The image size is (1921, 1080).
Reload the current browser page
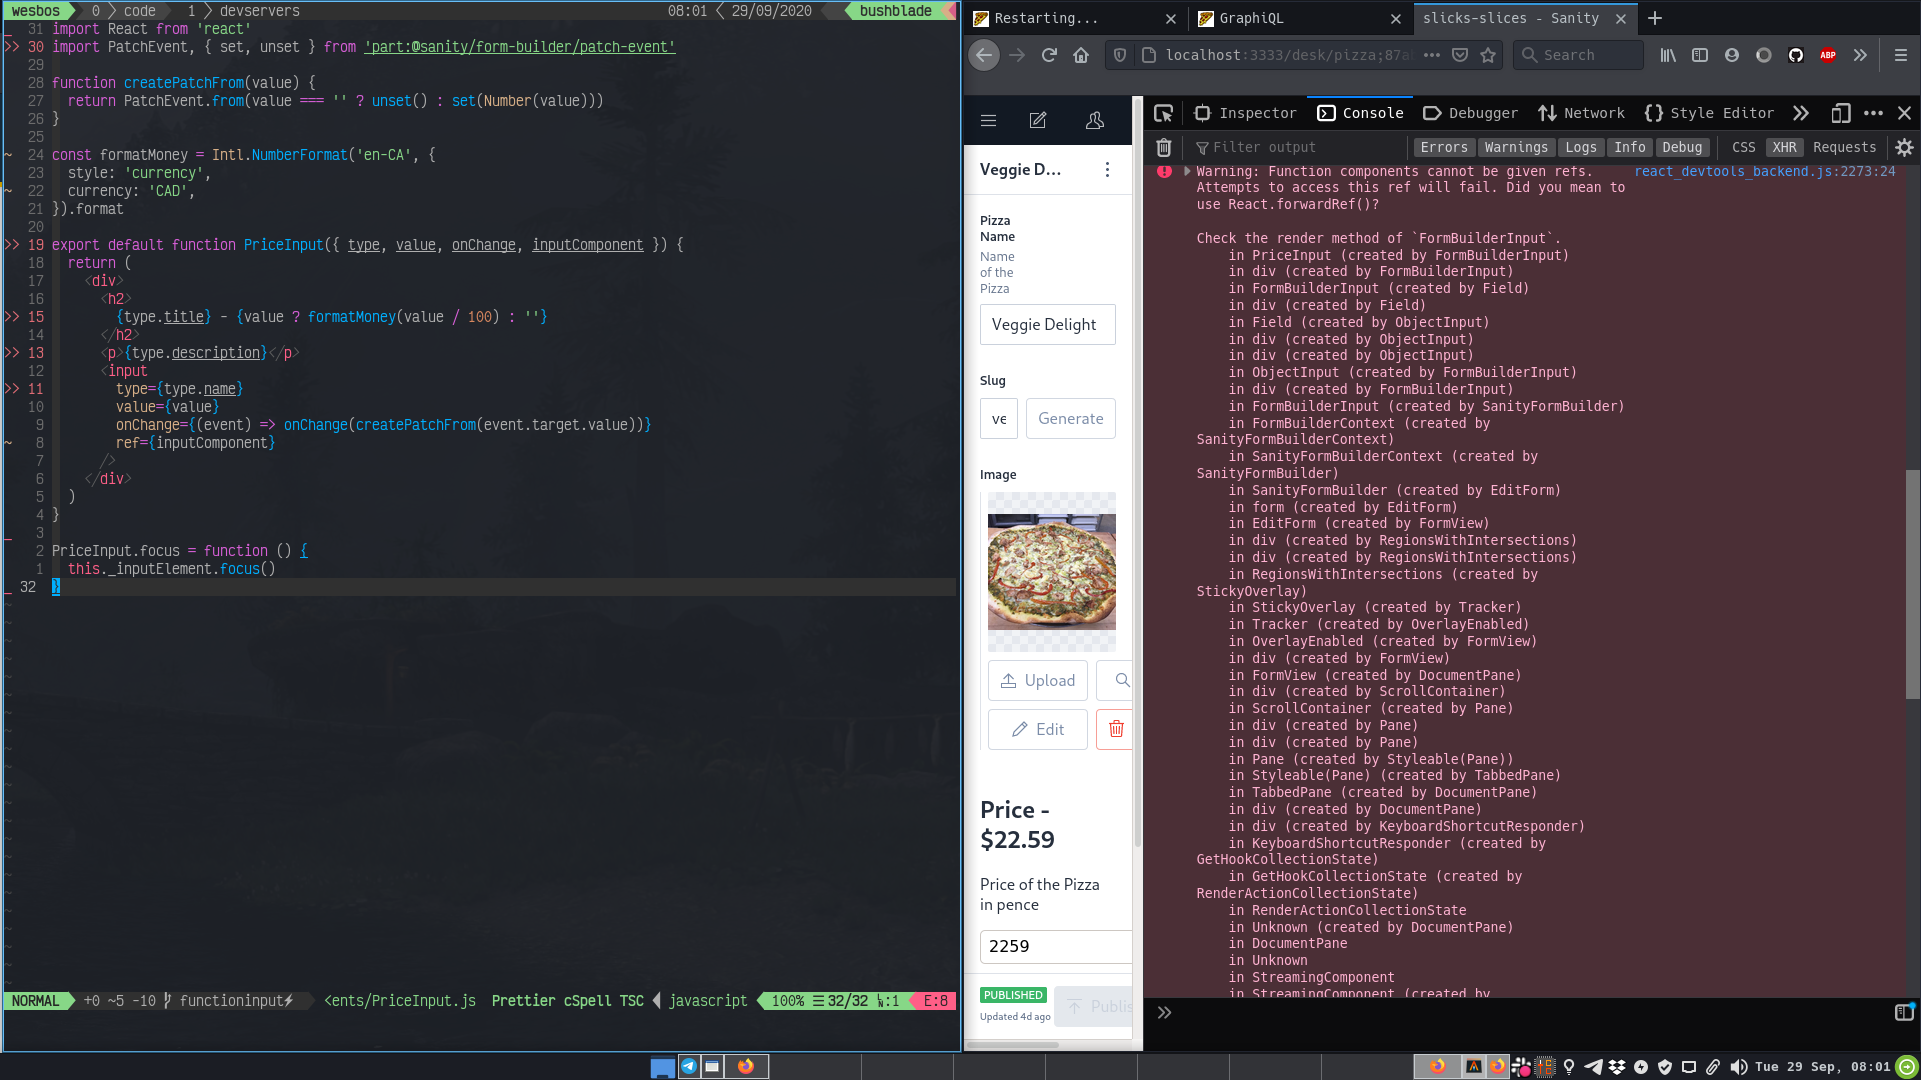(x=1049, y=55)
